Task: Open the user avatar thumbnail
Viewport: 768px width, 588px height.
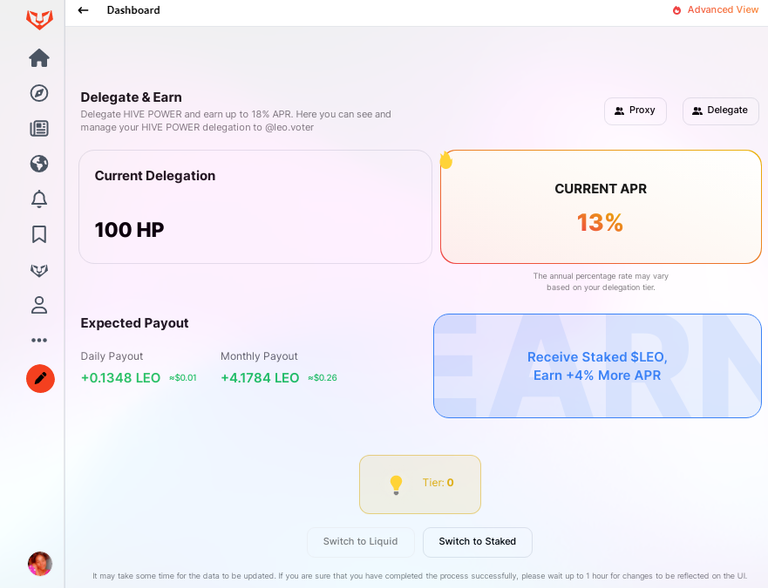Action: (x=40, y=564)
